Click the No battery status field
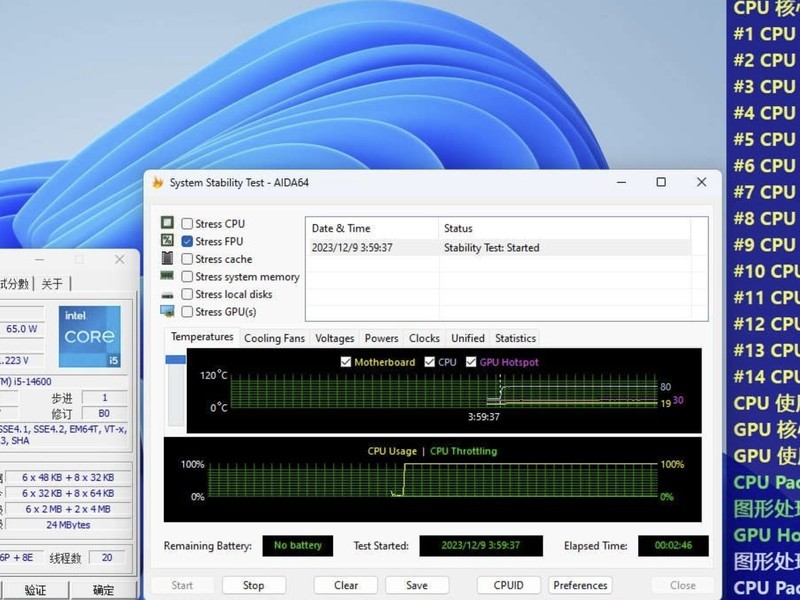Screen dimensions: 800x600 pyautogui.click(x=298, y=545)
